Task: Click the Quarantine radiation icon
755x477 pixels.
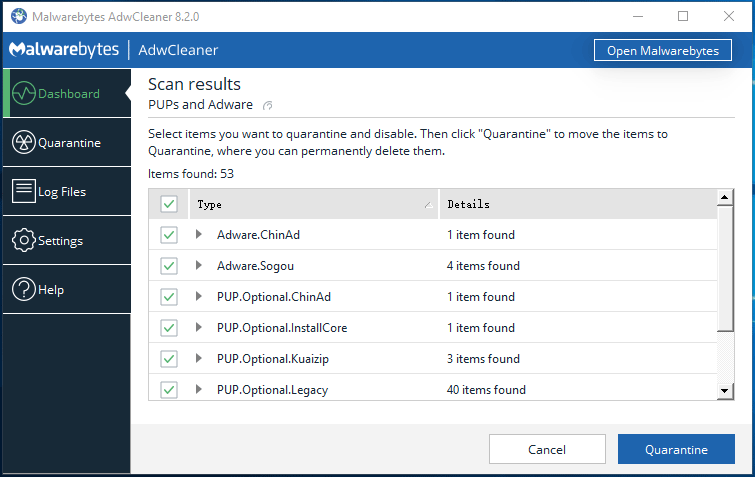Action: (24, 142)
